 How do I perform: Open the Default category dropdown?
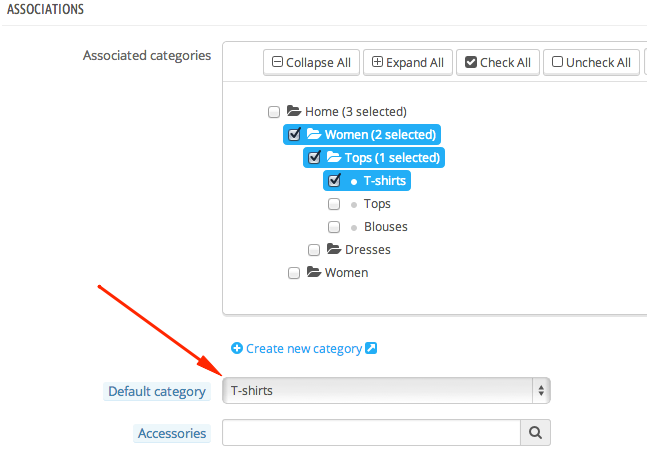coord(386,390)
